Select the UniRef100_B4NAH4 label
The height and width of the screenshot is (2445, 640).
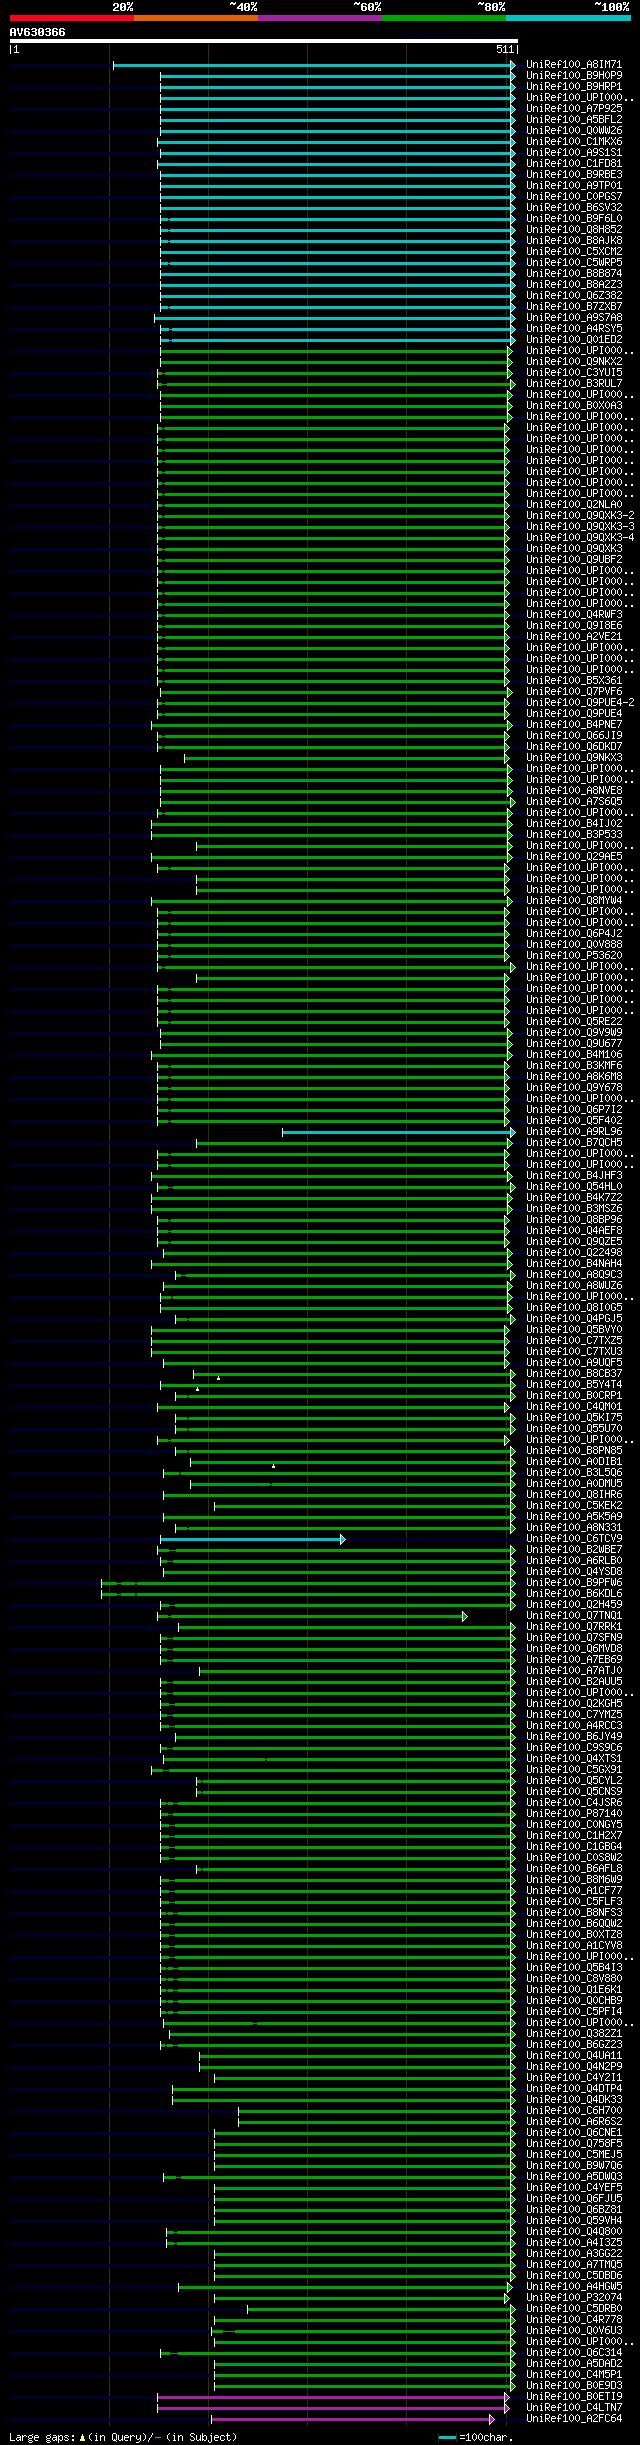pyautogui.click(x=574, y=1264)
